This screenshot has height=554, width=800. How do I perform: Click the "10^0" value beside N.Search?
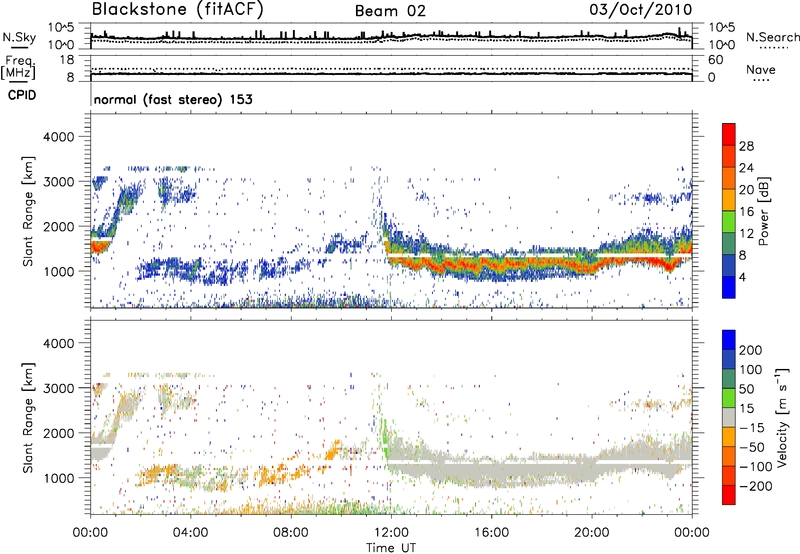click(x=721, y=45)
